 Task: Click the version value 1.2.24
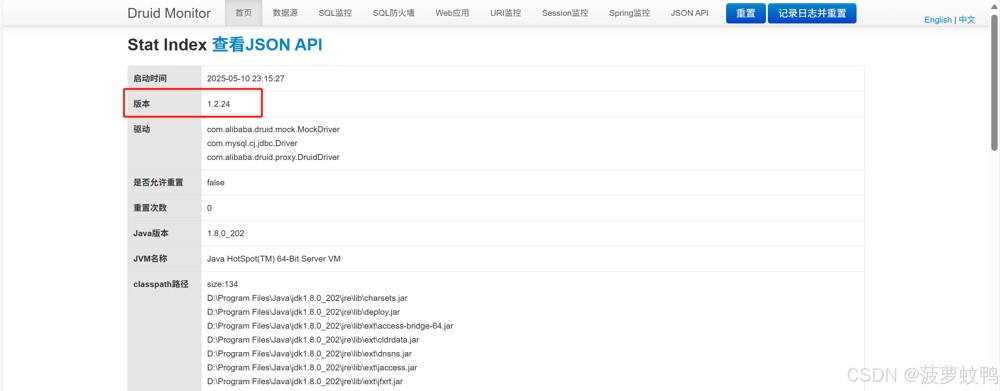pos(219,104)
